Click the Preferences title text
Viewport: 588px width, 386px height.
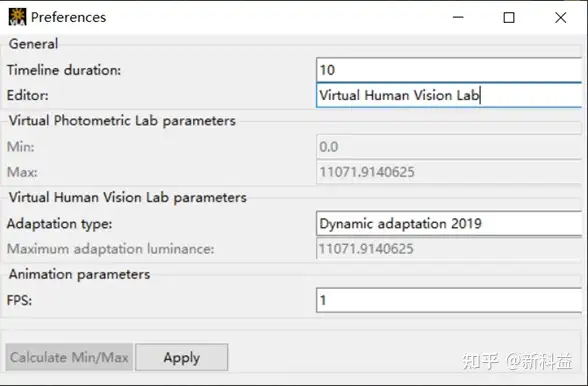[x=68, y=17]
